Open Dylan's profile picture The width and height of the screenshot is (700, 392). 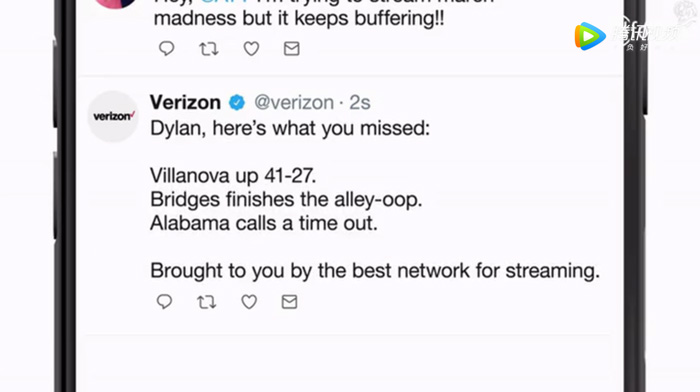pos(115,4)
